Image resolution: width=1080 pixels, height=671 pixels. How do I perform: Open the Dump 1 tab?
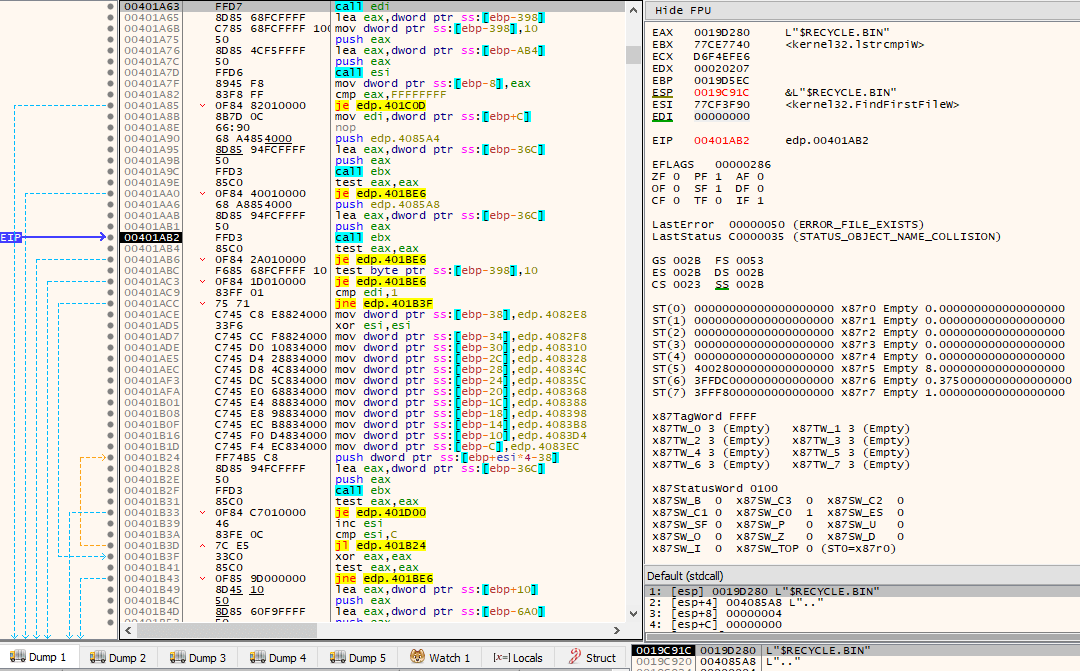[39, 657]
